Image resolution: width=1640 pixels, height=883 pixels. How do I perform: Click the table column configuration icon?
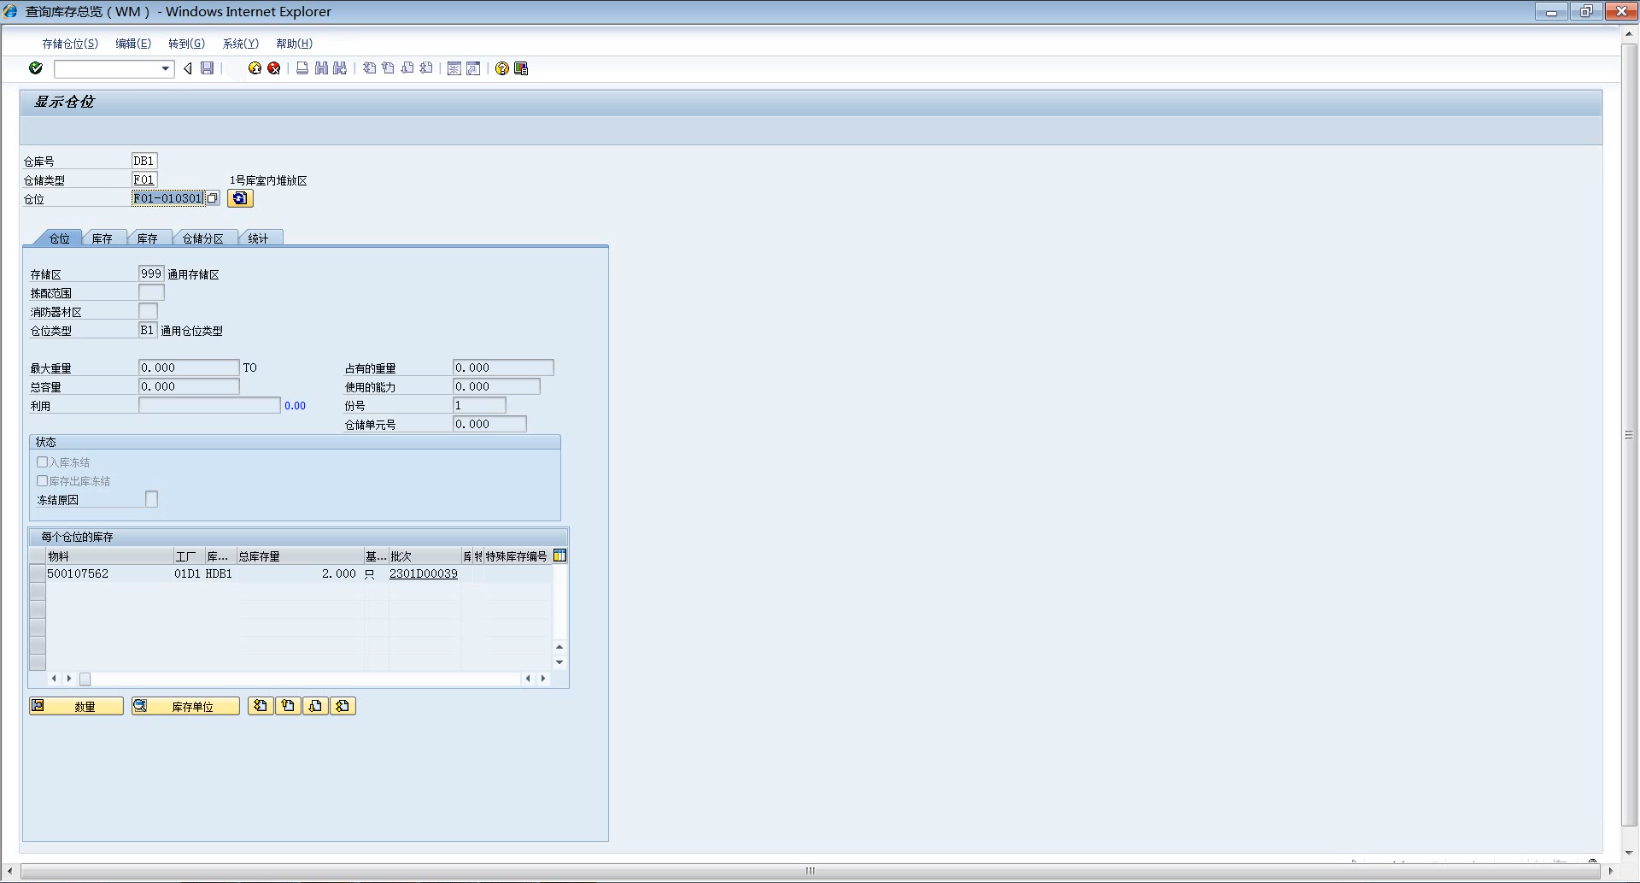[x=560, y=556]
